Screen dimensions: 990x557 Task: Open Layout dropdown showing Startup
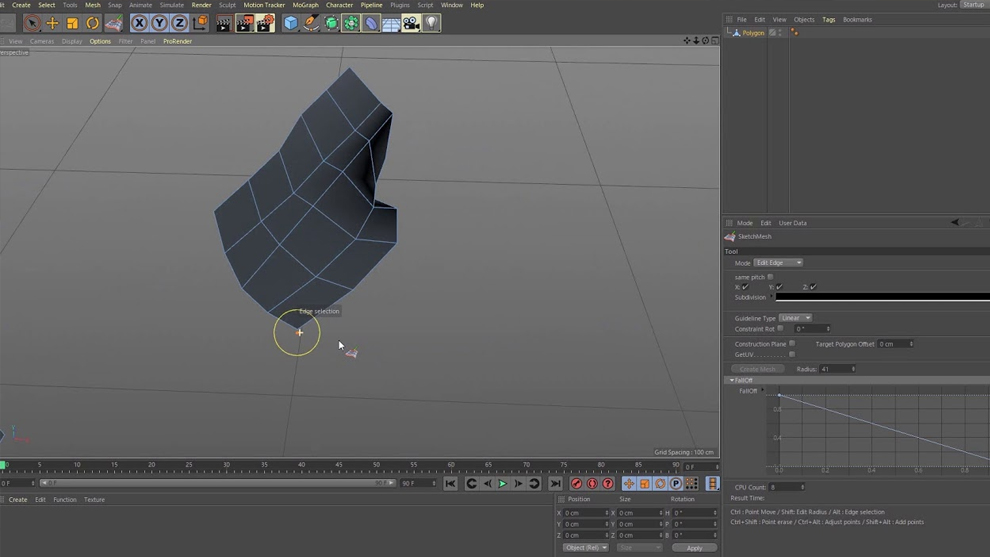(x=974, y=4)
